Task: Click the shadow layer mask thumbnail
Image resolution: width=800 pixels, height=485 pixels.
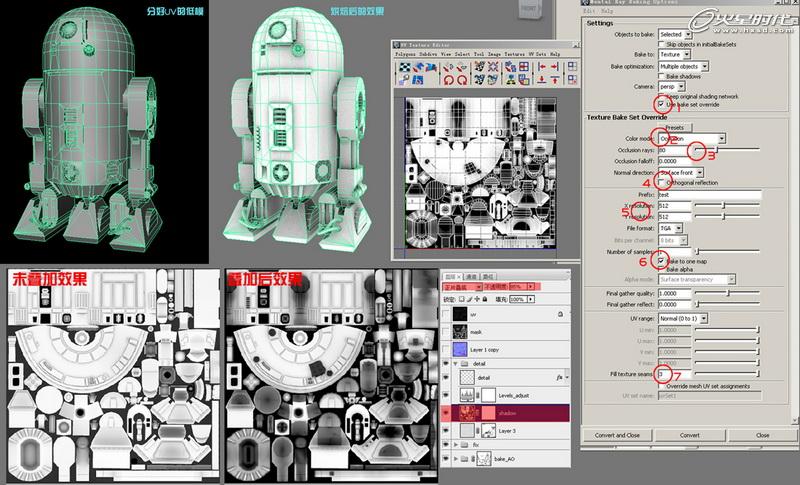Action: tap(488, 413)
